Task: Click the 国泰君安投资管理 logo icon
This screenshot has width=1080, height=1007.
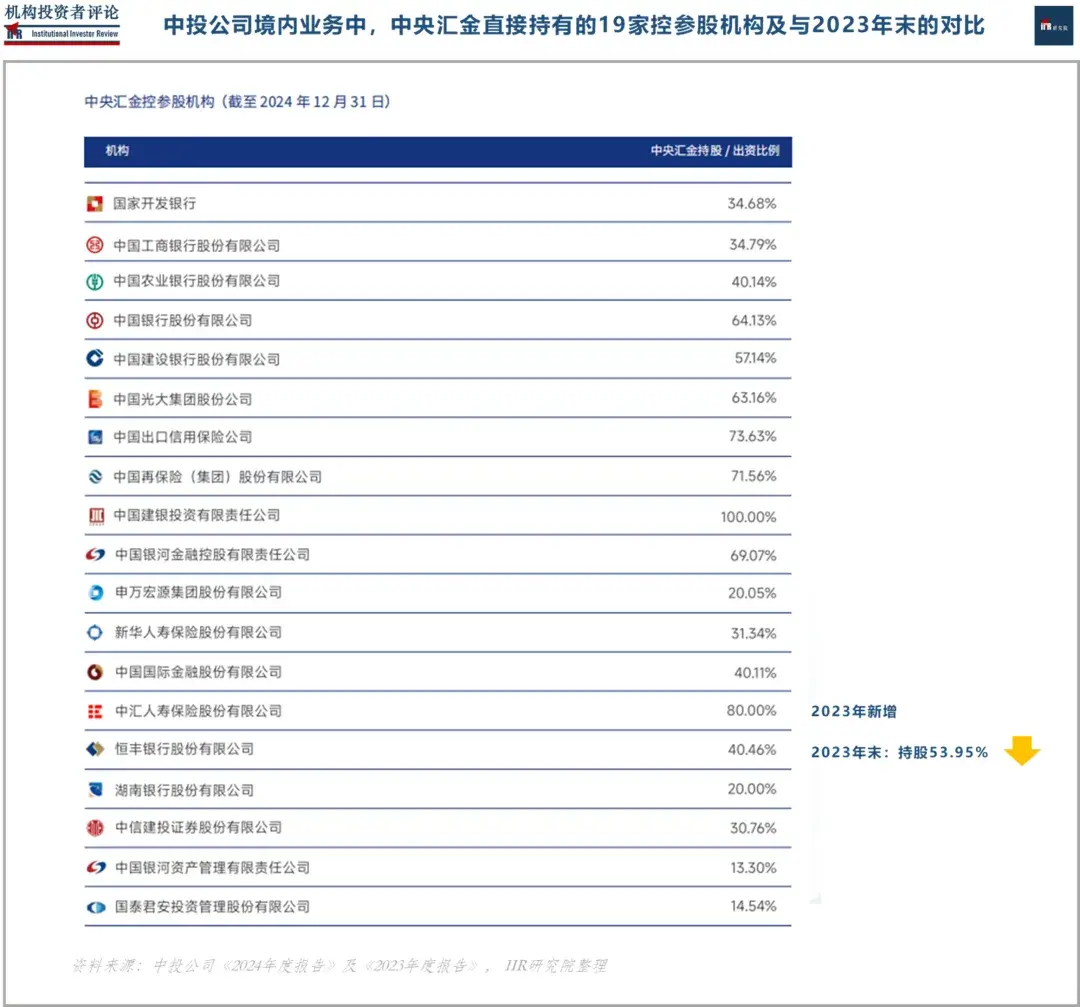Action: 96,908
